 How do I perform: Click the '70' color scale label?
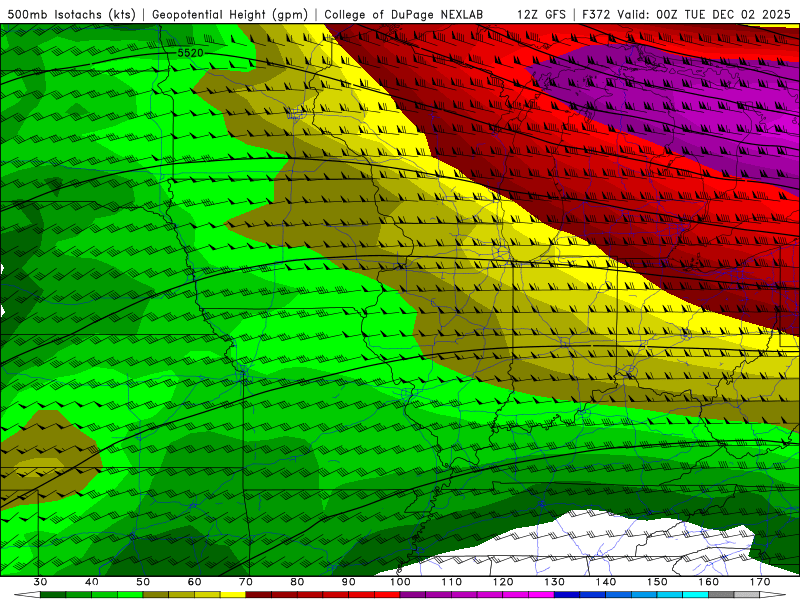click(246, 582)
